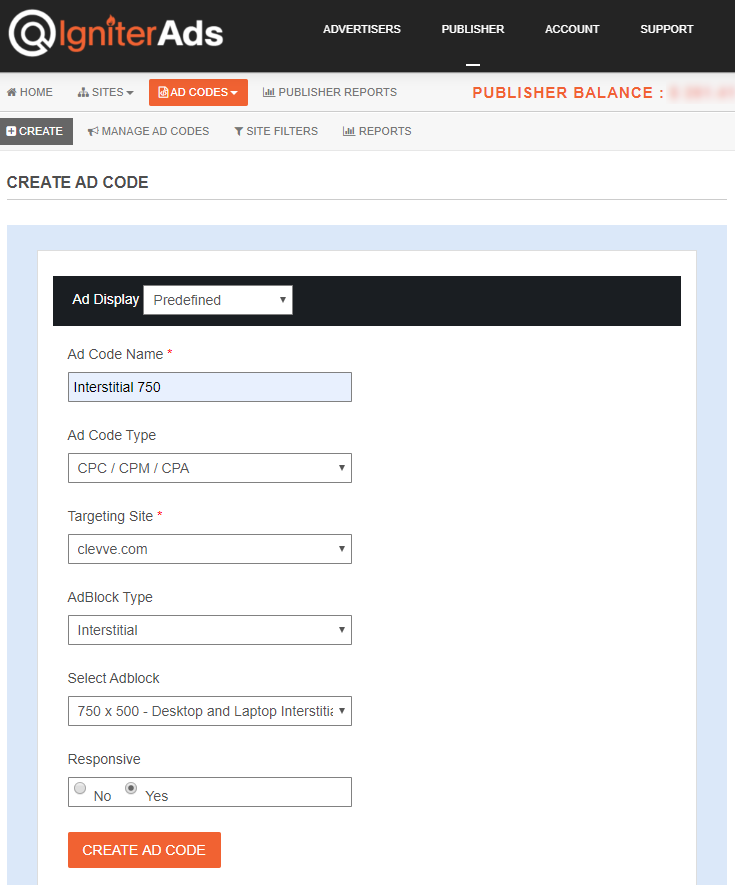This screenshot has width=735, height=885.
Task: Open the Advertisers menu
Action: (362, 29)
